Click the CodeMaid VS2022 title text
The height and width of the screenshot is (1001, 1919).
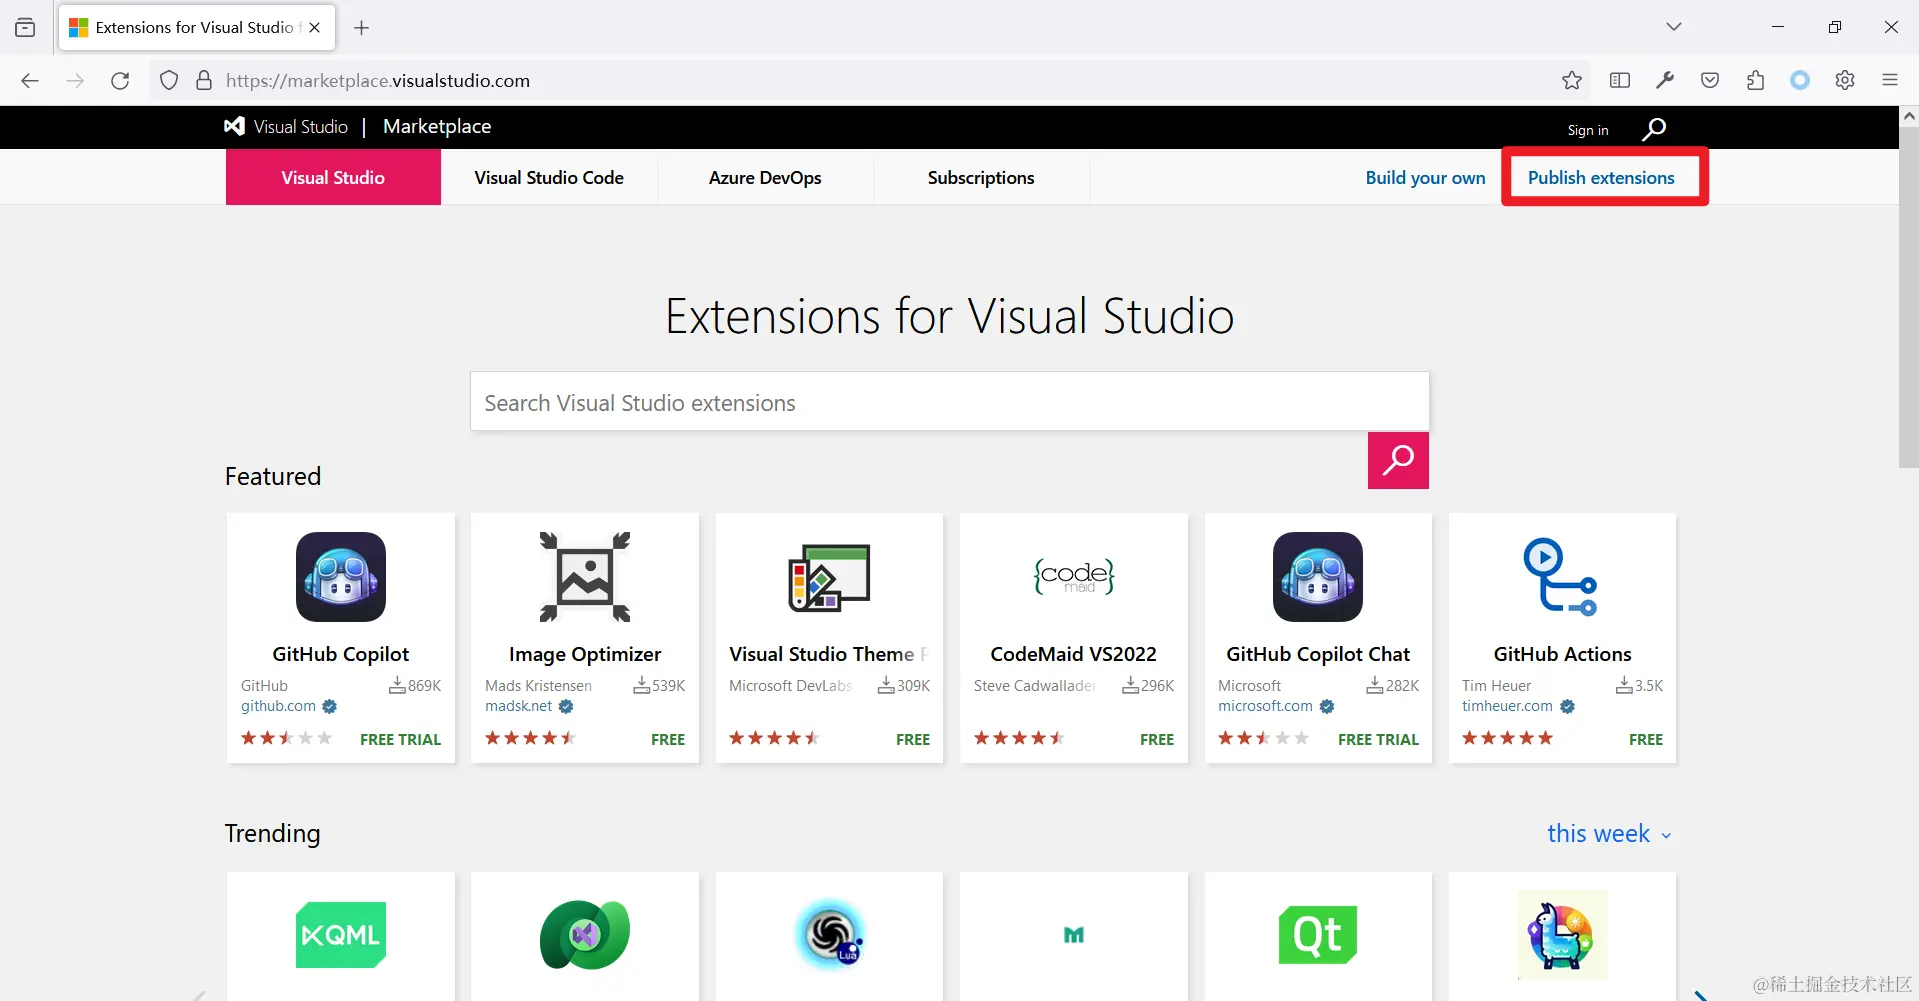point(1074,654)
